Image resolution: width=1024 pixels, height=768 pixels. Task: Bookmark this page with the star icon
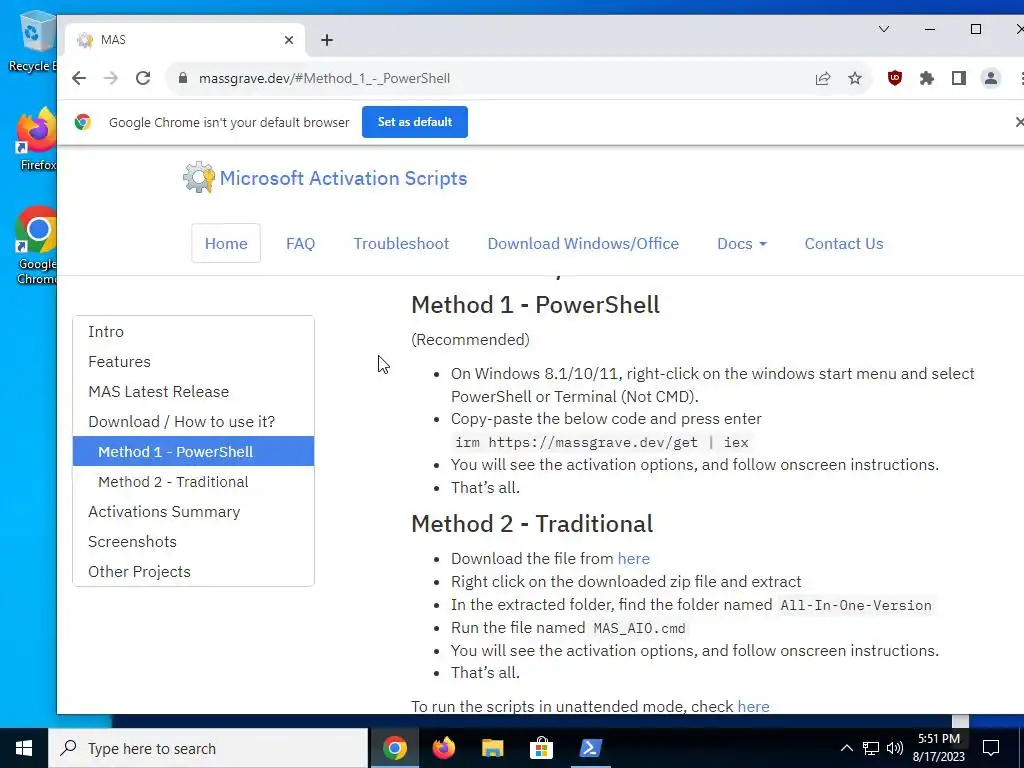[855, 78]
